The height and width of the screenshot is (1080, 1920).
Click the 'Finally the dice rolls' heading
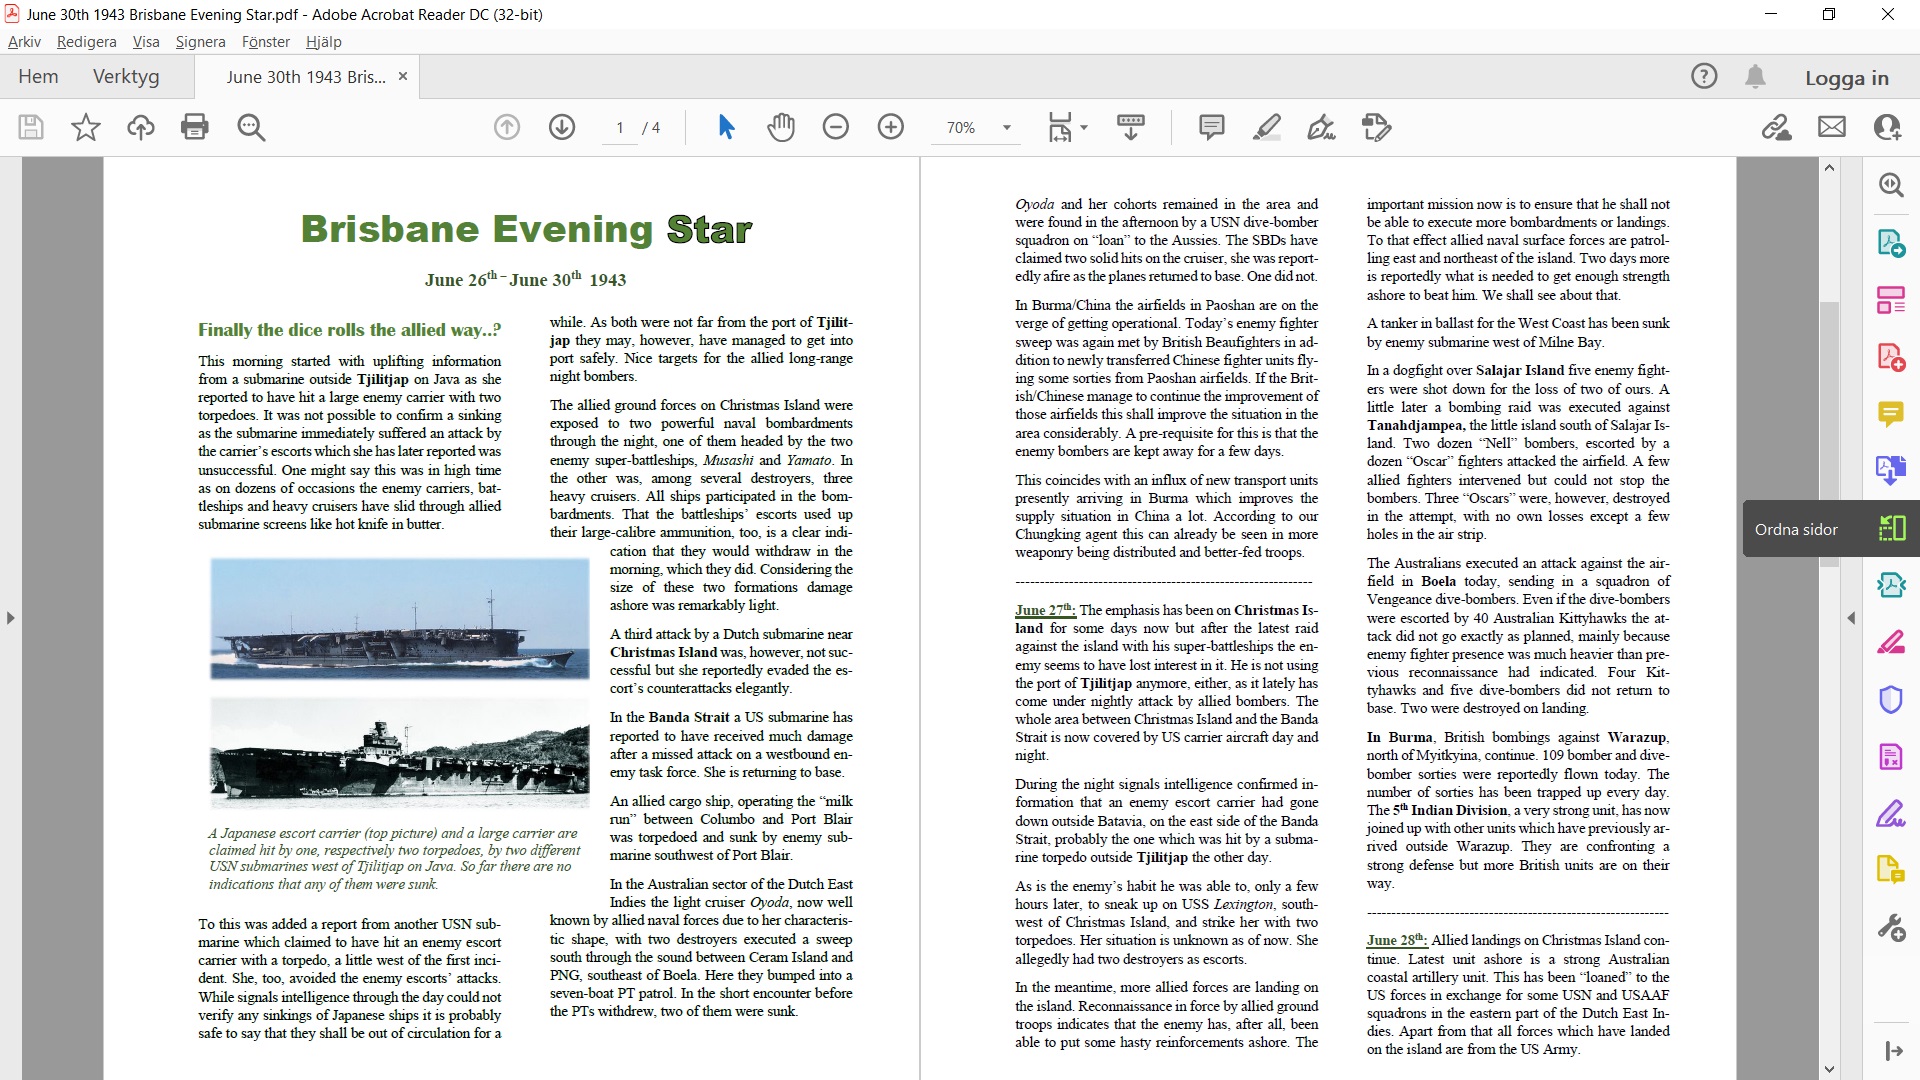[349, 330]
